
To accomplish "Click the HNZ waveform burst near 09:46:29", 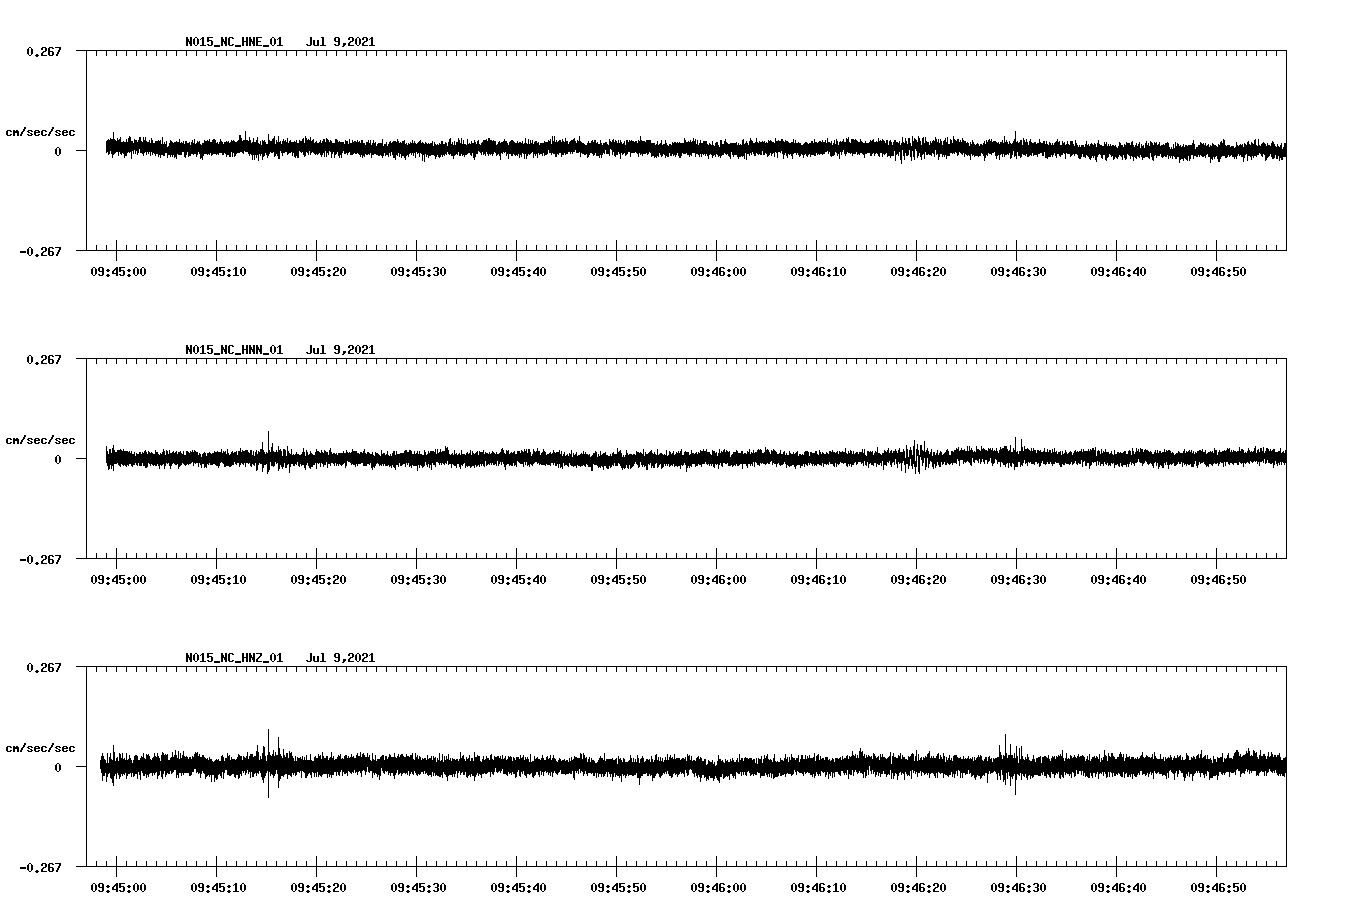I will tap(1010, 764).
